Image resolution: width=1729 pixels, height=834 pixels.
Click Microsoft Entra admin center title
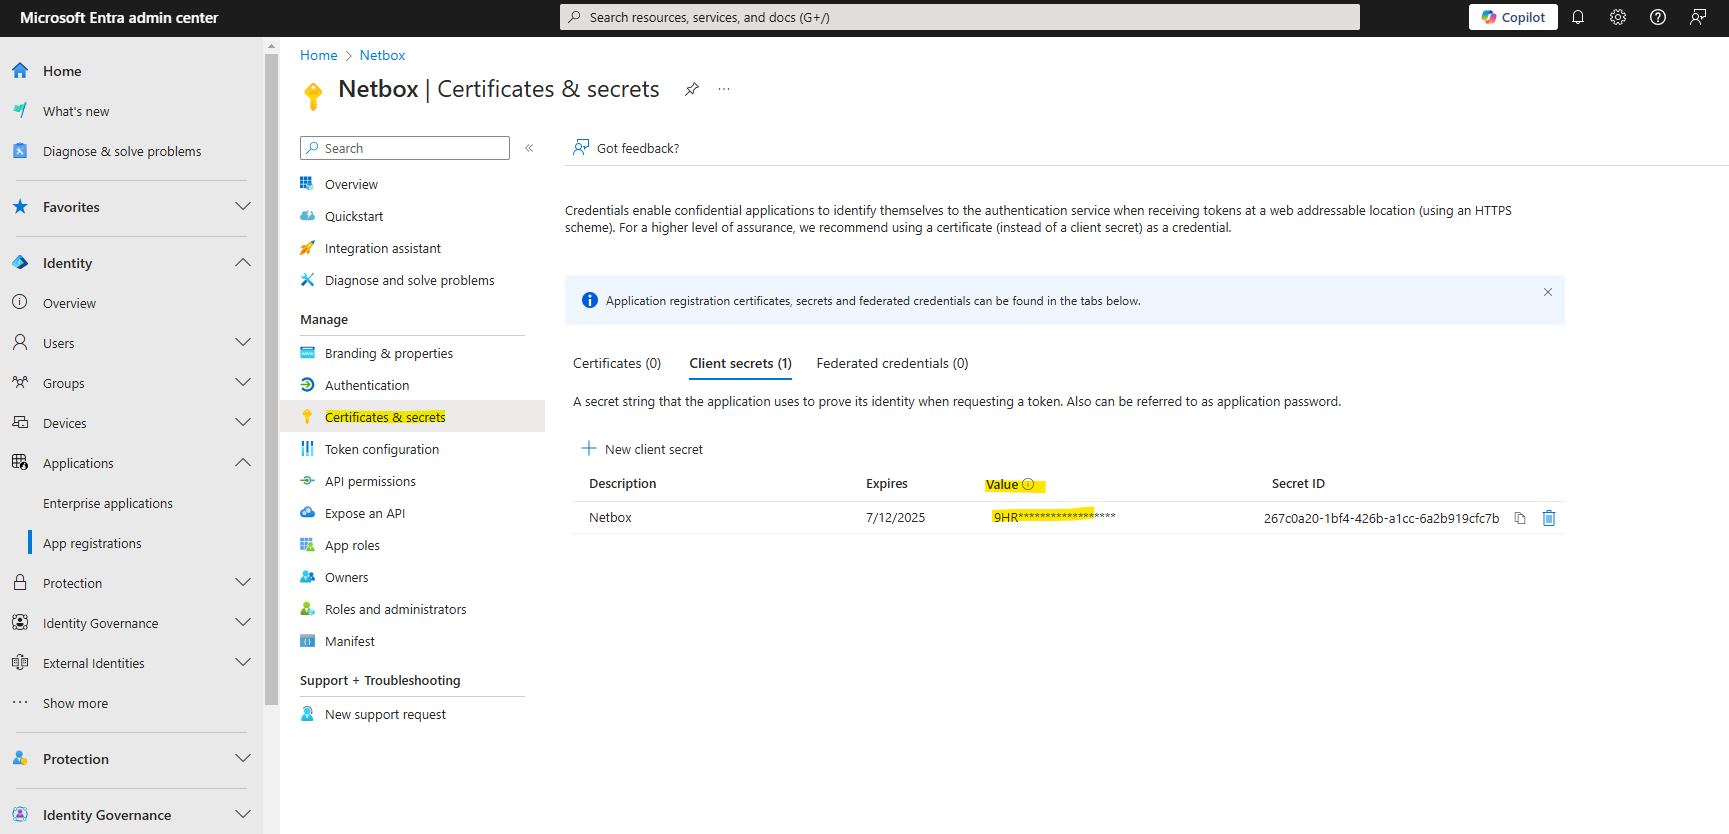pyautogui.click(x=119, y=17)
